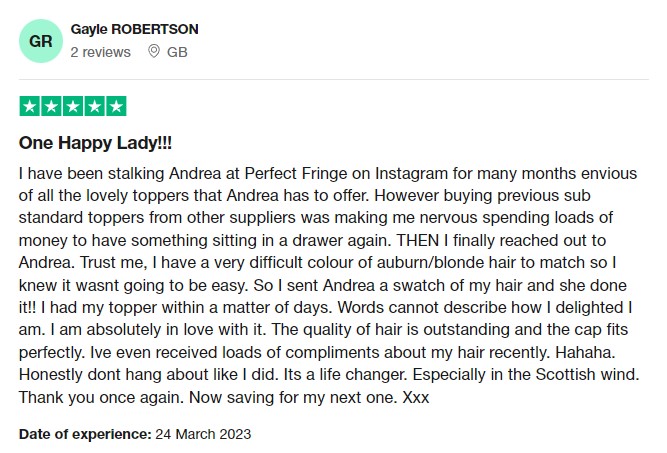Click the second green rating star
This screenshot has width=667, height=453.
tap(51, 106)
